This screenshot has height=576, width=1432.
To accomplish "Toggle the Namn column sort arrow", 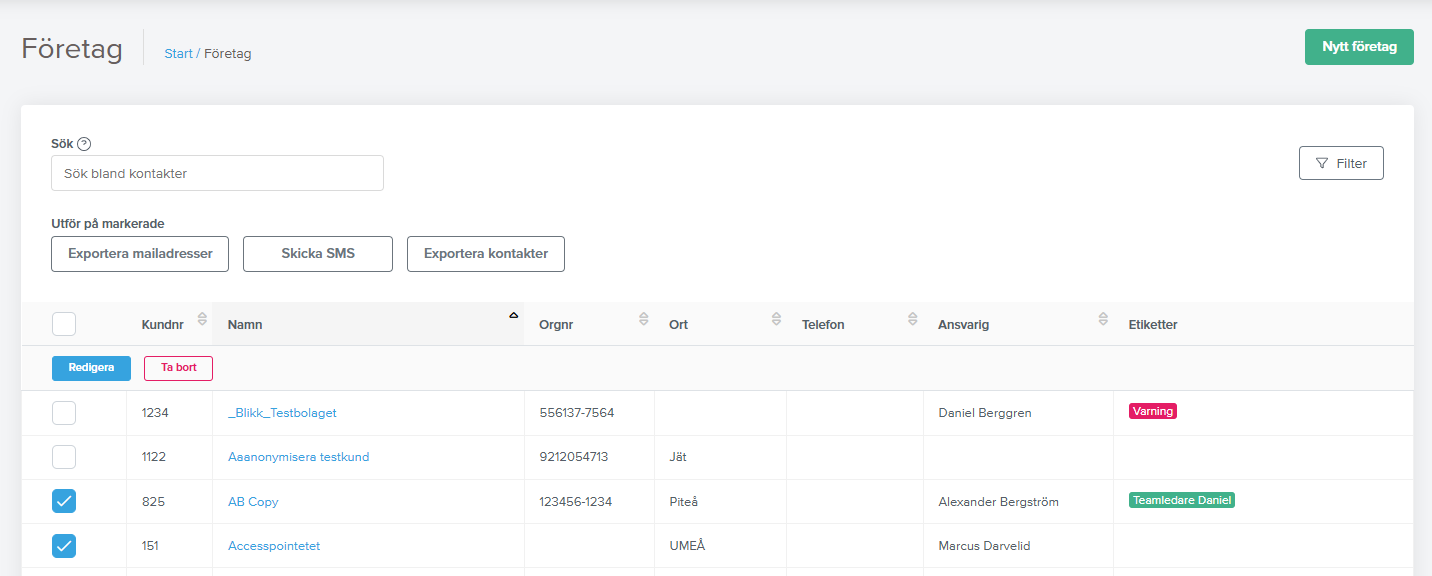I will [x=513, y=316].
